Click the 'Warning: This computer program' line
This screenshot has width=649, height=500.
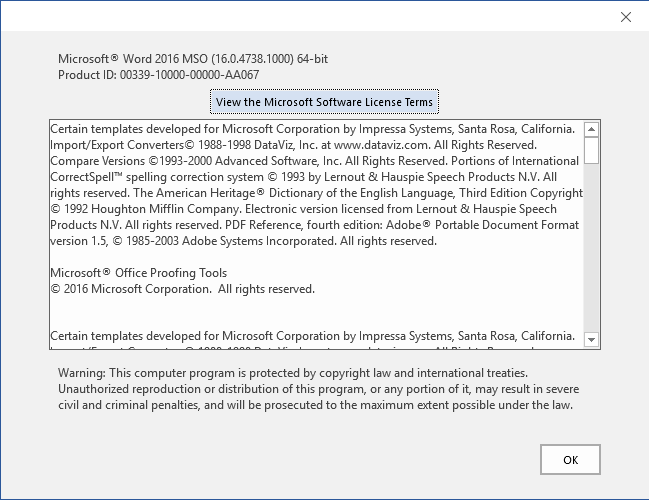(293, 373)
